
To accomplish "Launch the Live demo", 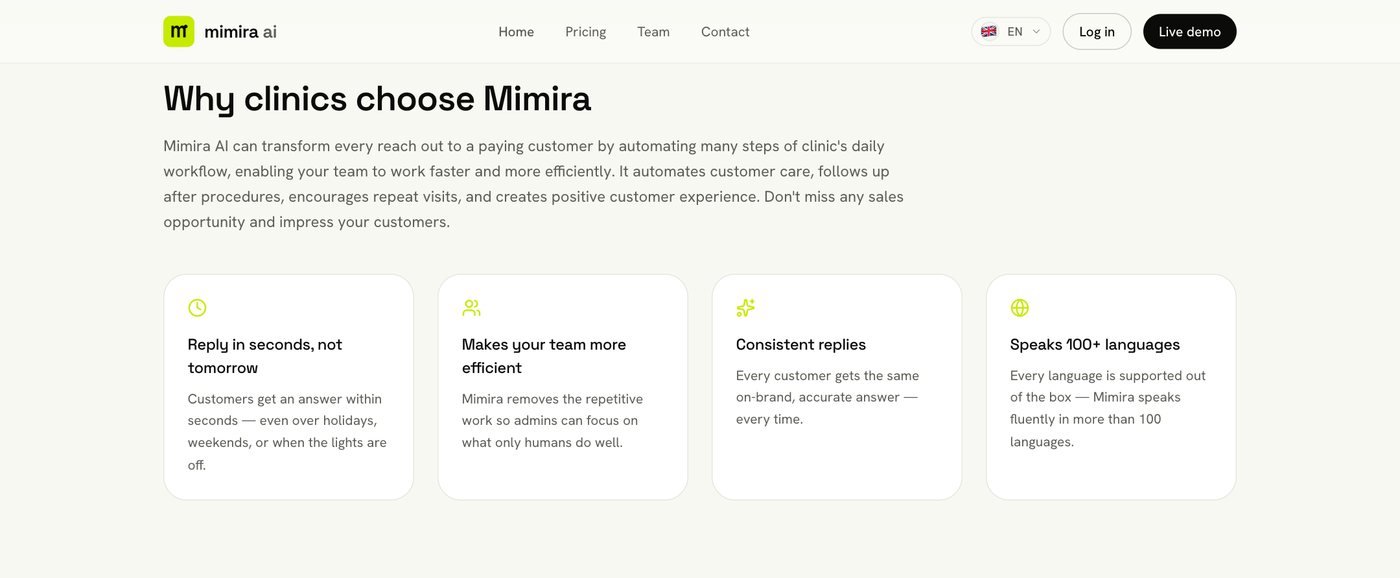I will point(1189,31).
